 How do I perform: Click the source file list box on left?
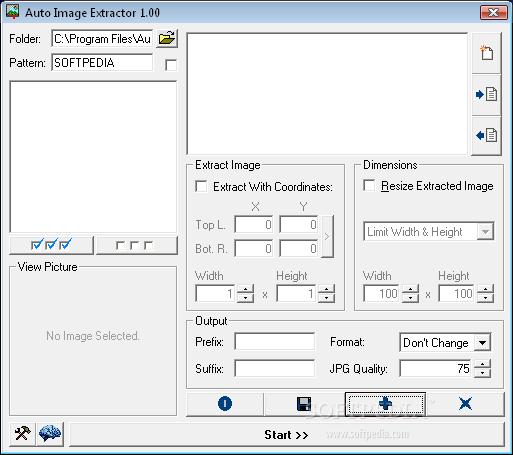point(93,157)
